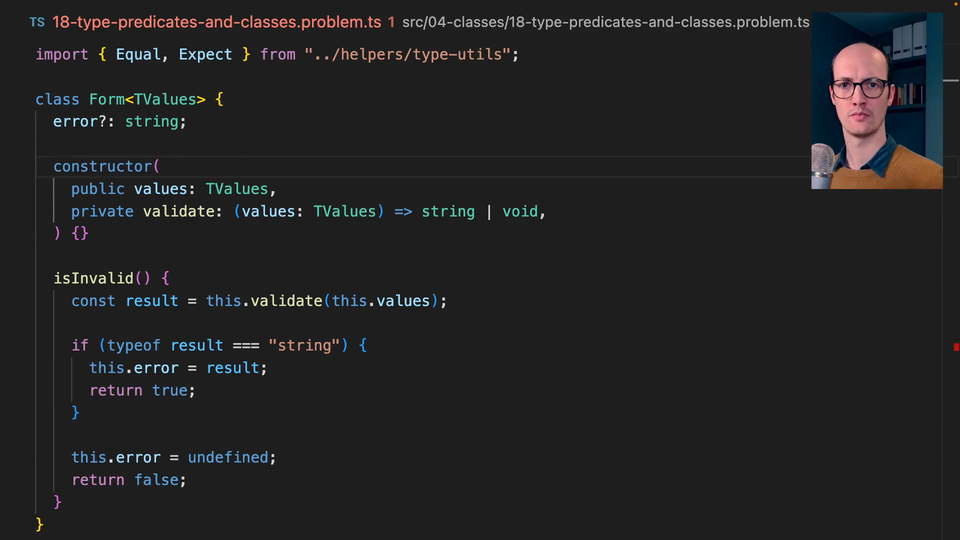The height and width of the screenshot is (540, 960).
Task: Click the src/04-classes file path breadcrumb
Action: coord(605,21)
